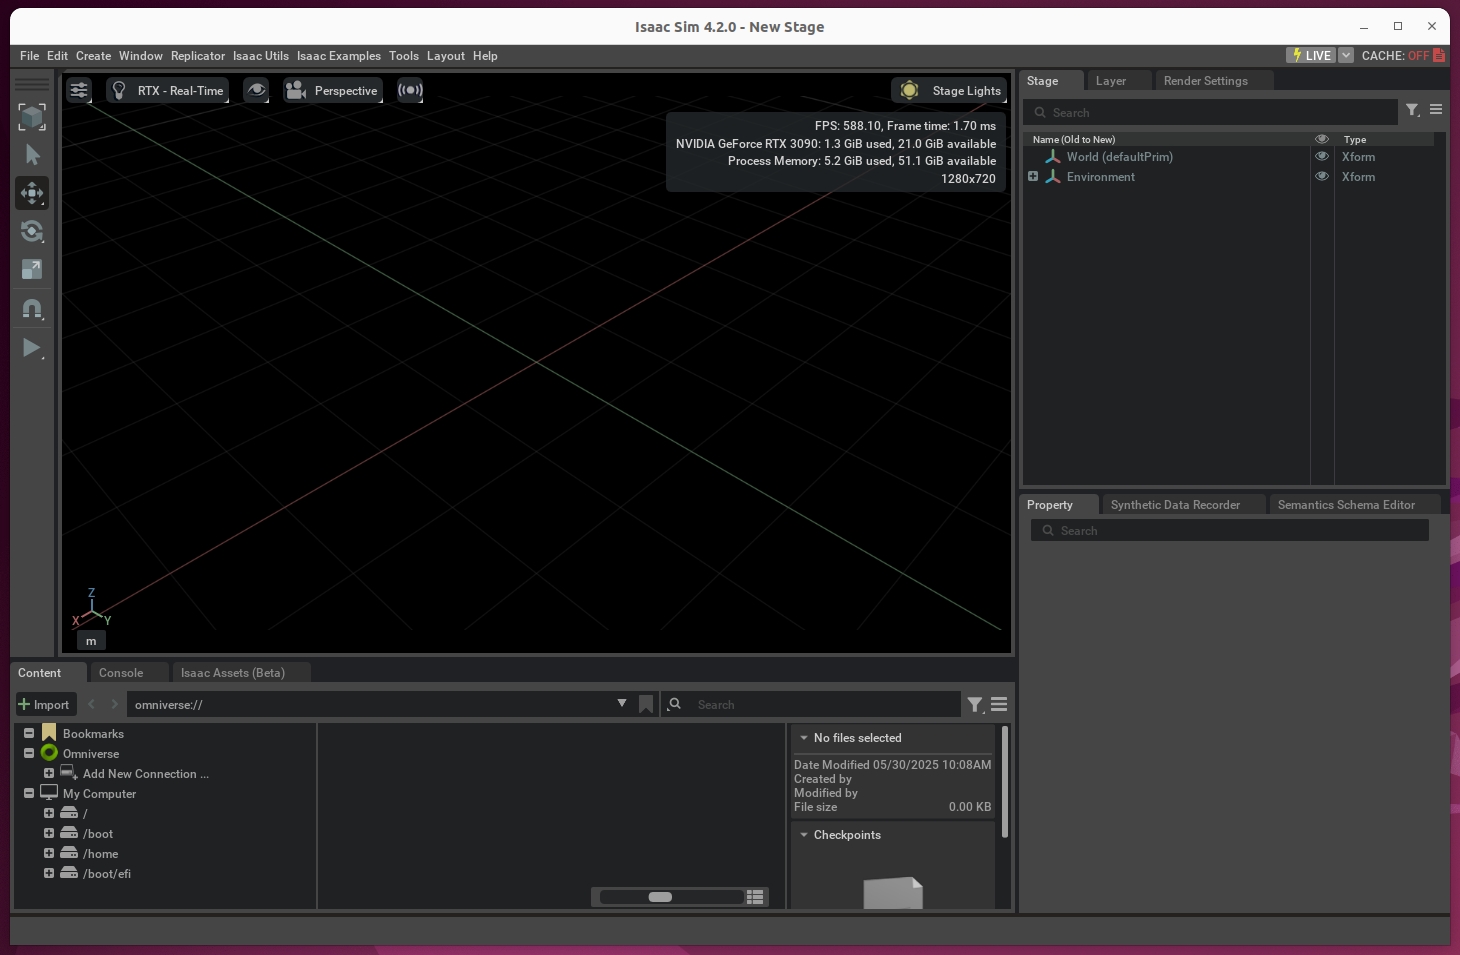Go back in content browser history
1460x955 pixels.
(x=91, y=705)
